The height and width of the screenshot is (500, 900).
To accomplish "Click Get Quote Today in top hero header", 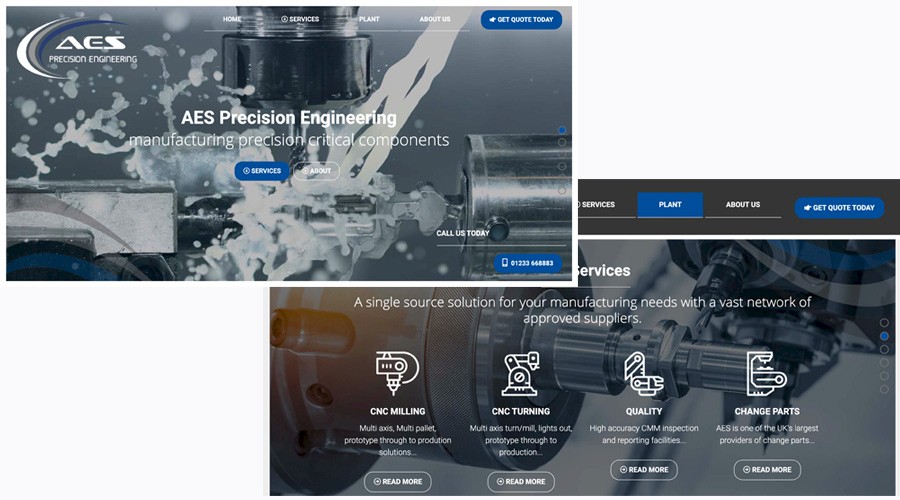I will coord(521,20).
